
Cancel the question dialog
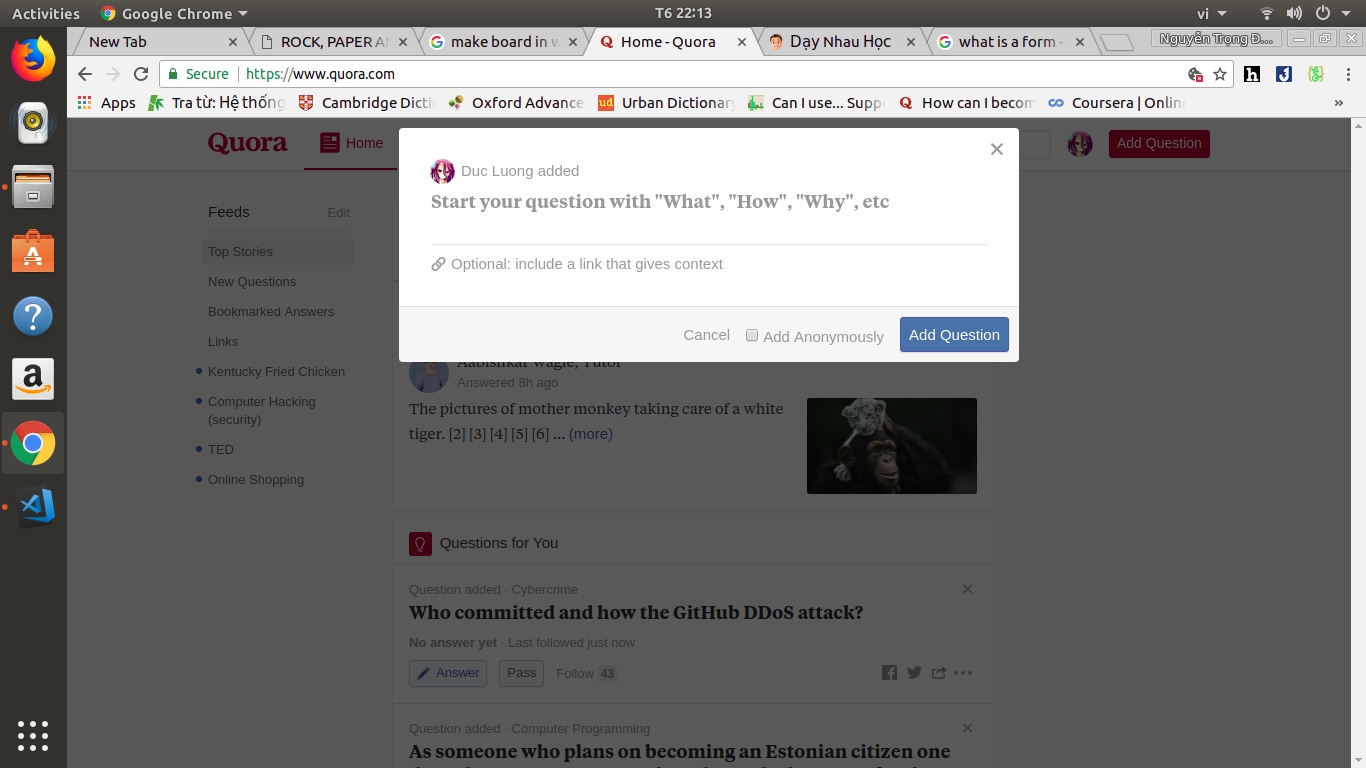pos(706,335)
